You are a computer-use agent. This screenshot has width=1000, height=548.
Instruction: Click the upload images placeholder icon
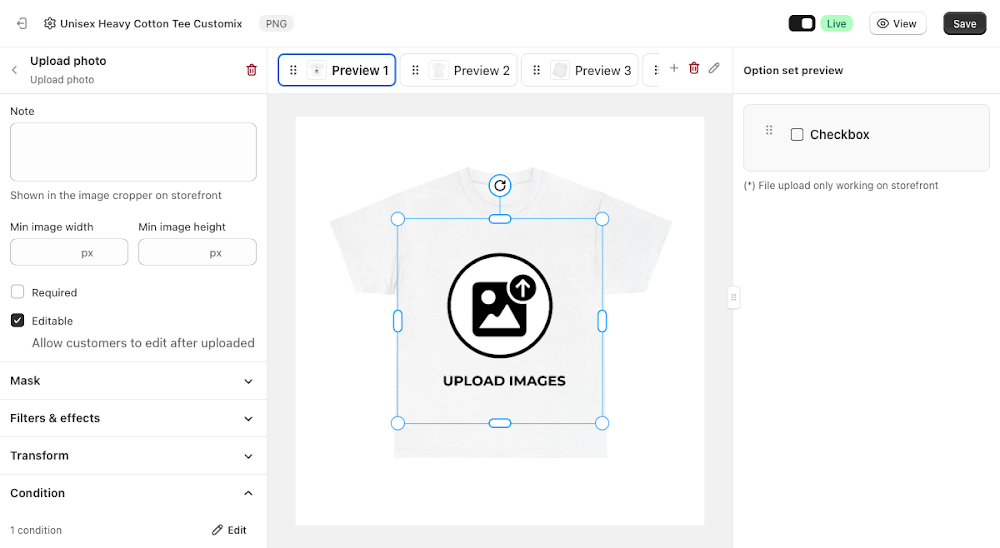pyautogui.click(x=500, y=306)
